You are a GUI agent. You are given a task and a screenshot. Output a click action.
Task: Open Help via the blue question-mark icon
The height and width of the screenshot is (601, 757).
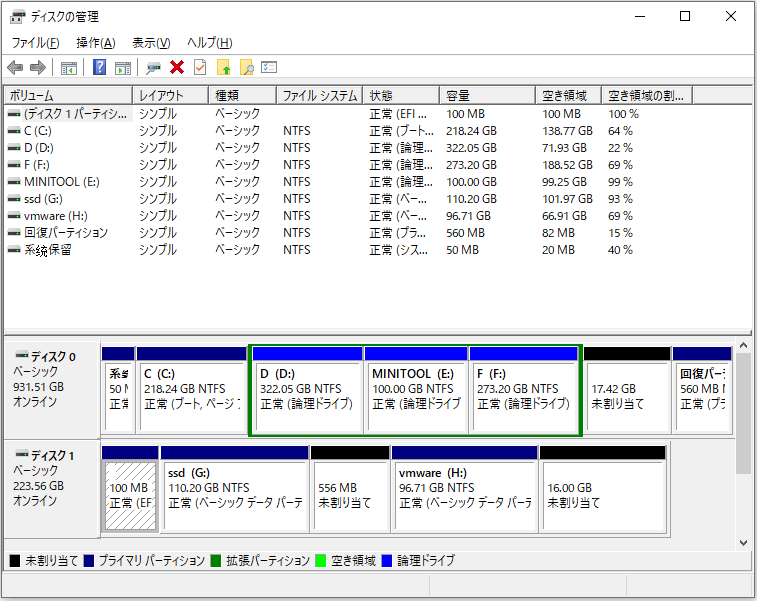point(100,68)
